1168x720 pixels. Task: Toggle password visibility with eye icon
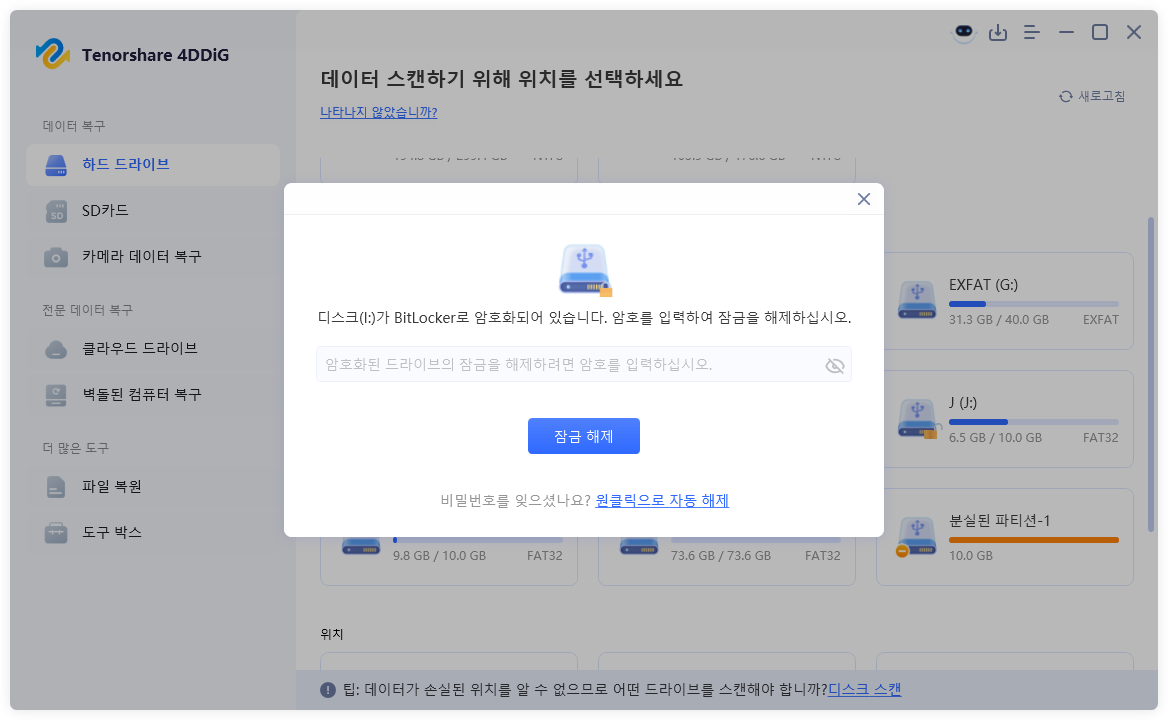pos(835,365)
